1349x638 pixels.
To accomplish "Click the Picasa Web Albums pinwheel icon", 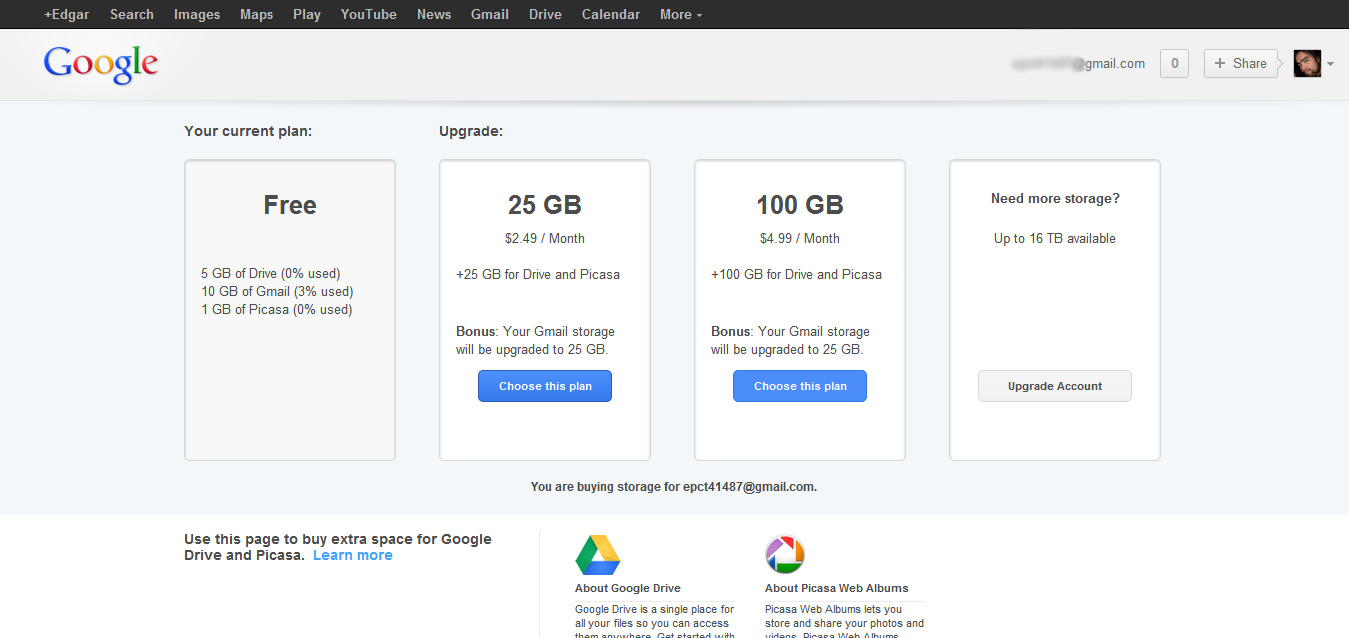I will pyautogui.click(x=785, y=555).
